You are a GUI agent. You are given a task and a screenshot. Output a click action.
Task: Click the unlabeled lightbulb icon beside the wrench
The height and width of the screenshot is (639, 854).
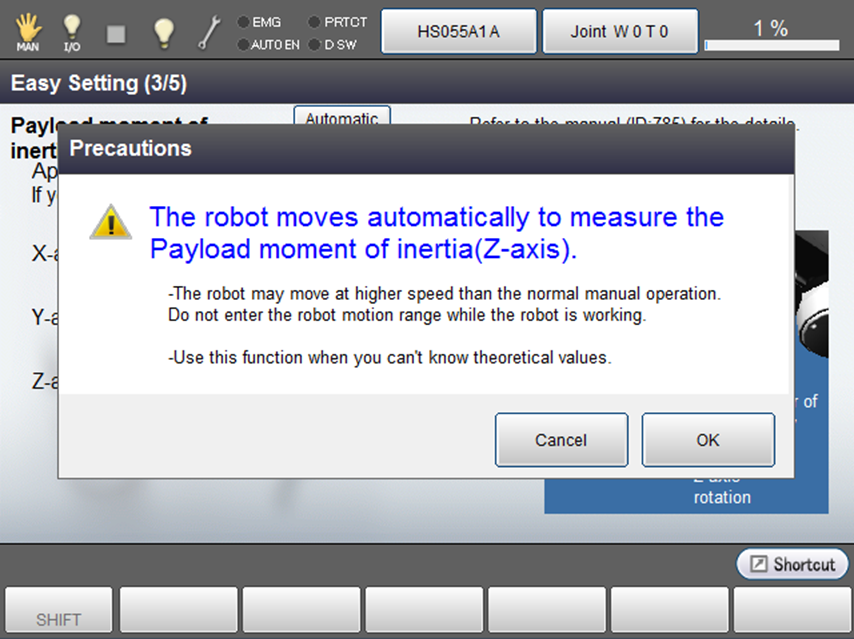tap(164, 33)
